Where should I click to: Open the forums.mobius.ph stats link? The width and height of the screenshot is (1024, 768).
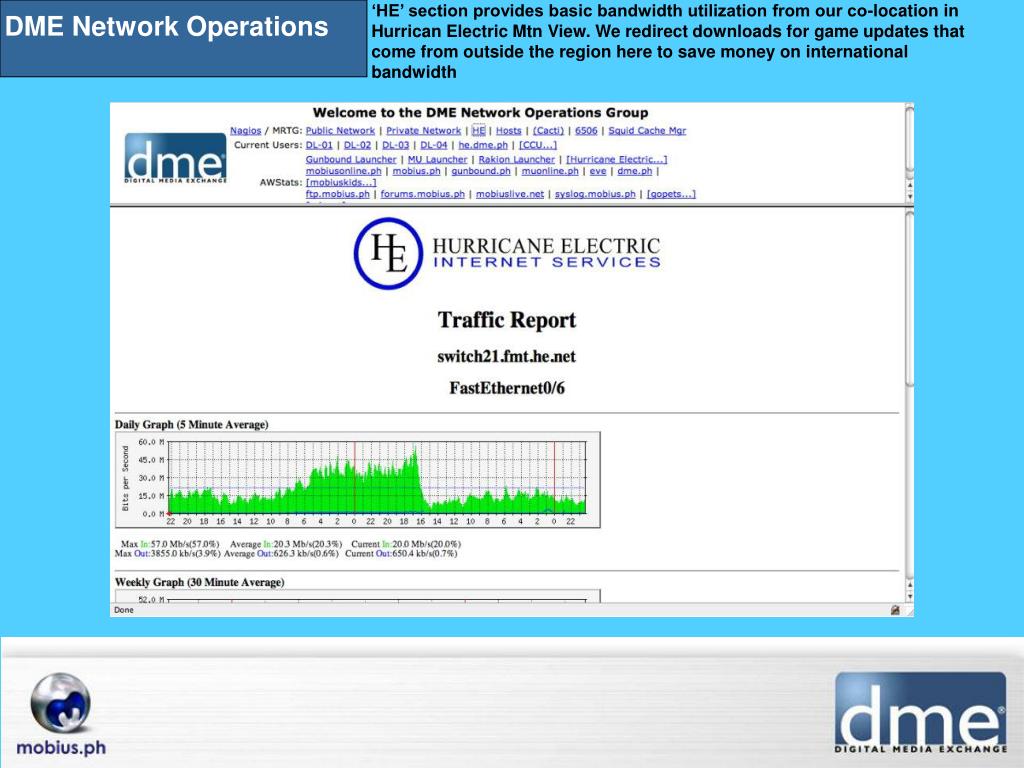[x=423, y=194]
